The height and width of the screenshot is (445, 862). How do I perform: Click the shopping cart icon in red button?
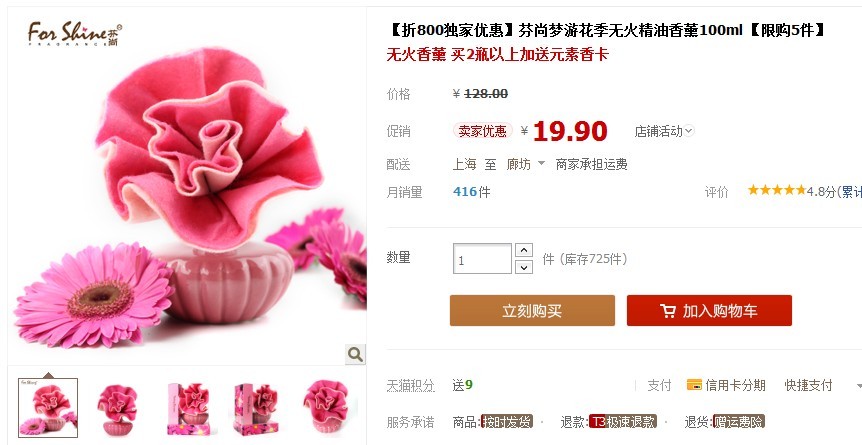point(667,311)
